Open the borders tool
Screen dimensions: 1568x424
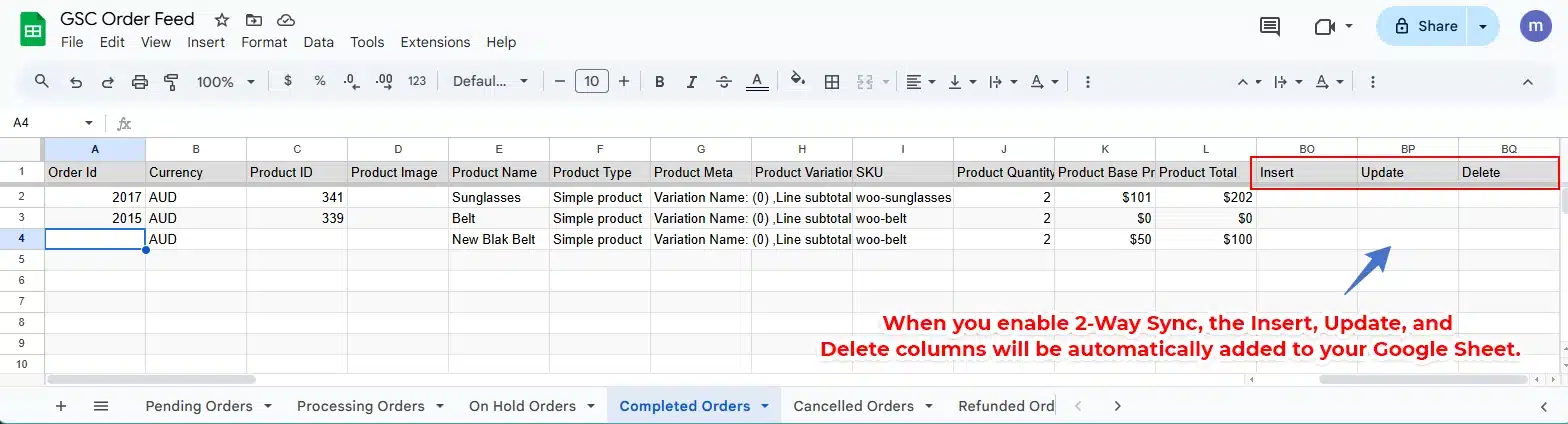tap(831, 82)
